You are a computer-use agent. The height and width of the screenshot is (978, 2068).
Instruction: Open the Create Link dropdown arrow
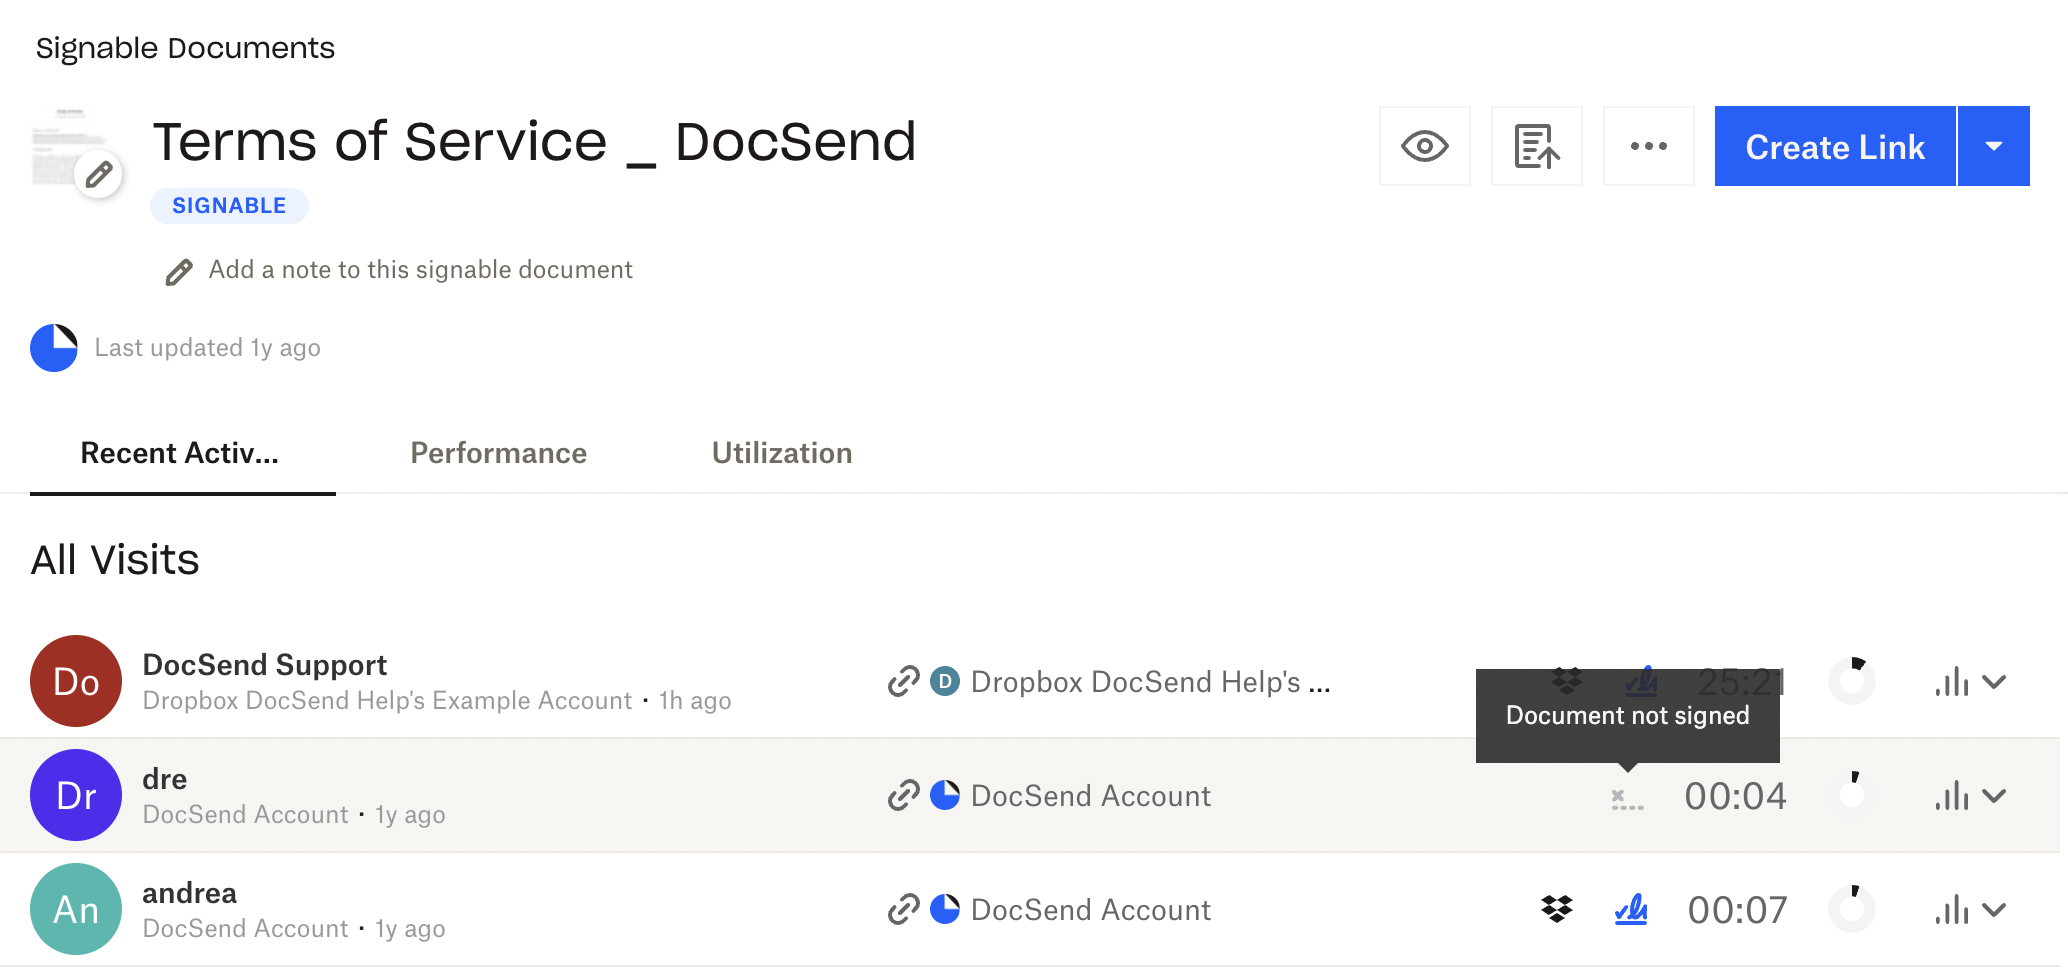[x=1994, y=146]
